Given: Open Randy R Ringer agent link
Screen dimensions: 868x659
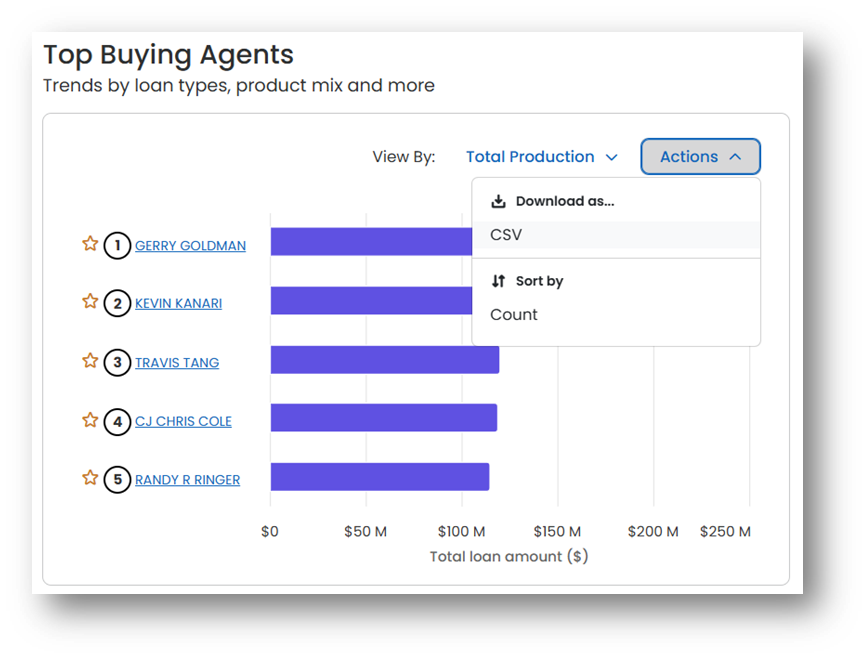Looking at the screenshot, I should point(188,480).
